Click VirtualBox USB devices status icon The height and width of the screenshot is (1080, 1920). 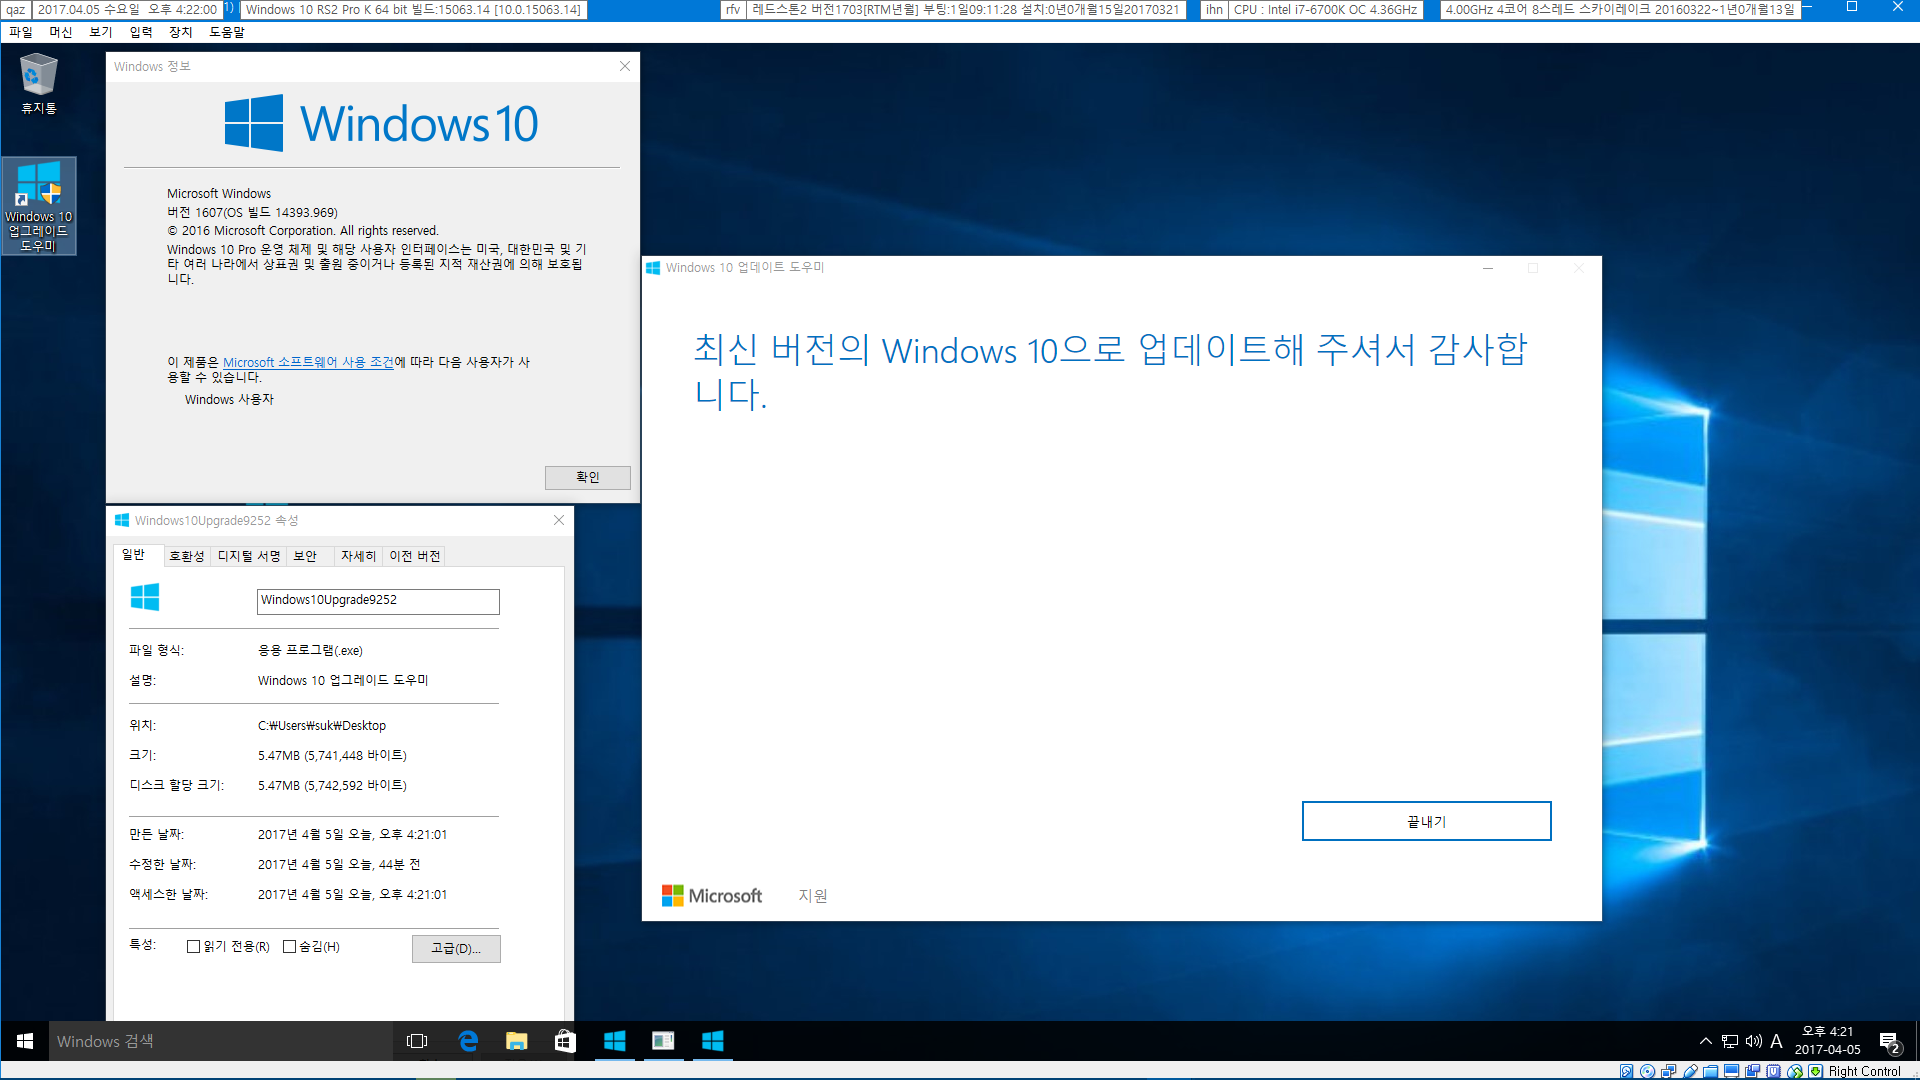click(x=1691, y=1071)
